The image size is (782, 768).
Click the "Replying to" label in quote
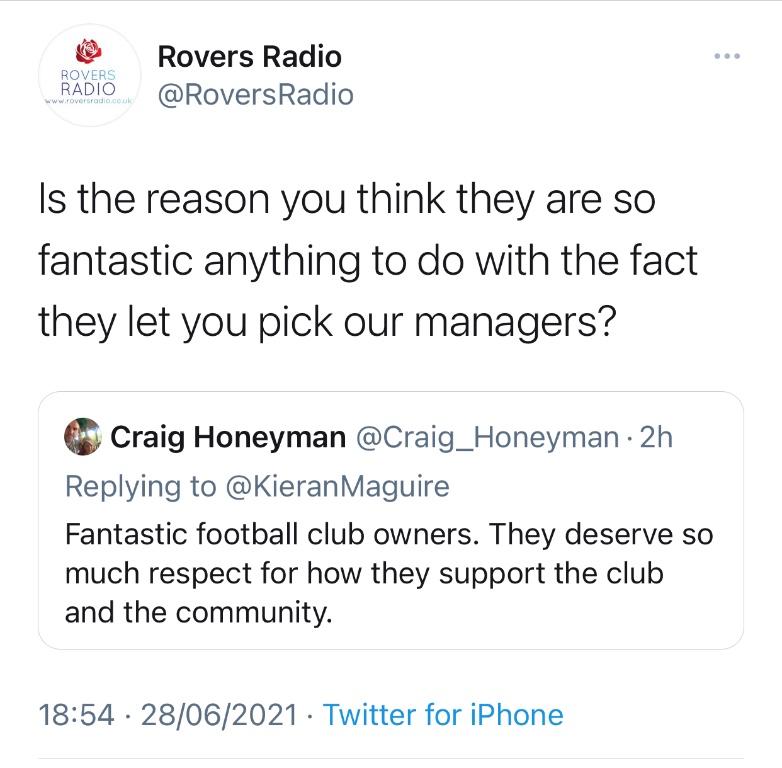(141, 487)
